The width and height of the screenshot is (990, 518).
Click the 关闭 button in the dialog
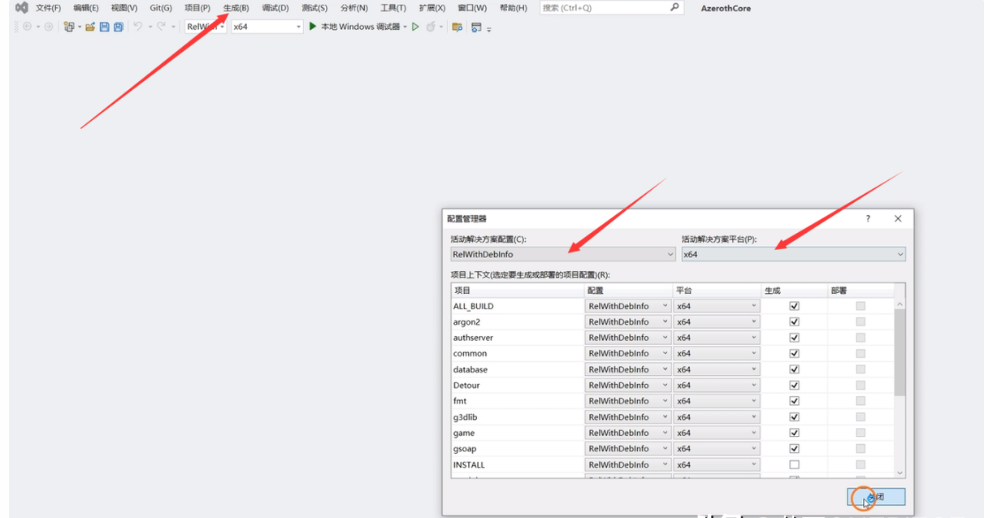(876, 497)
